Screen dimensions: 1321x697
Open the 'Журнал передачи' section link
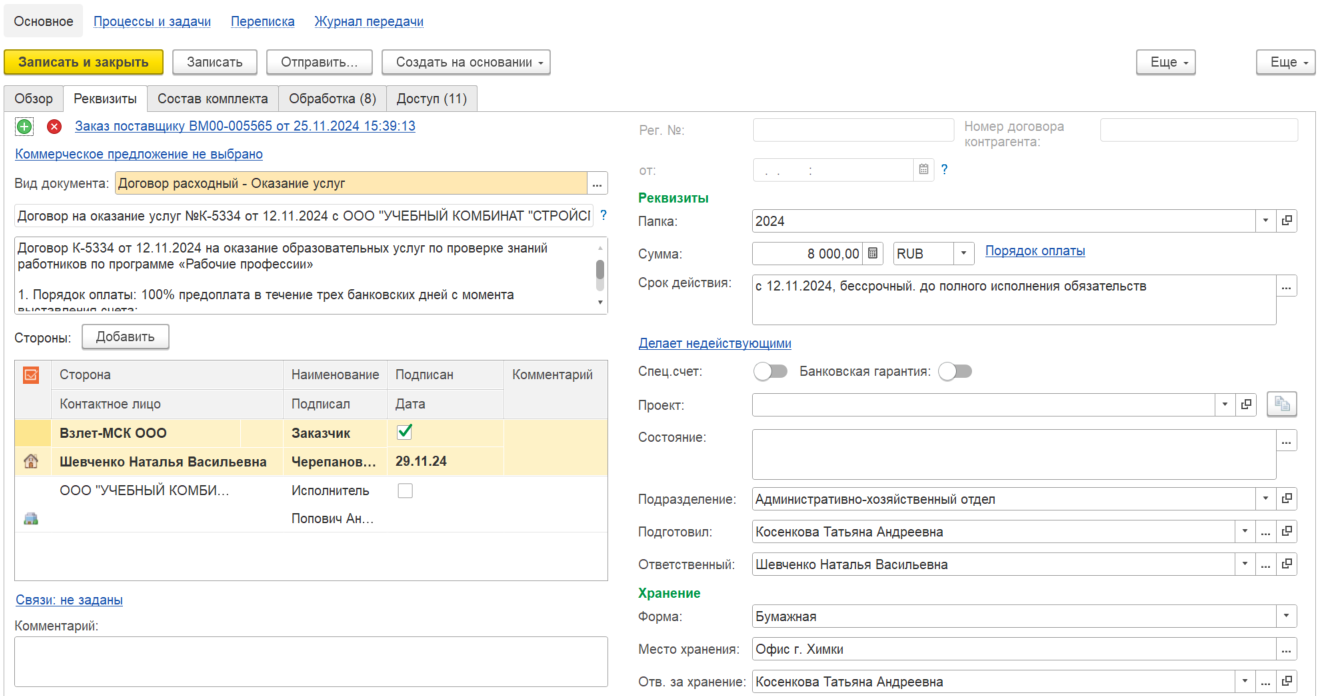coord(369,21)
